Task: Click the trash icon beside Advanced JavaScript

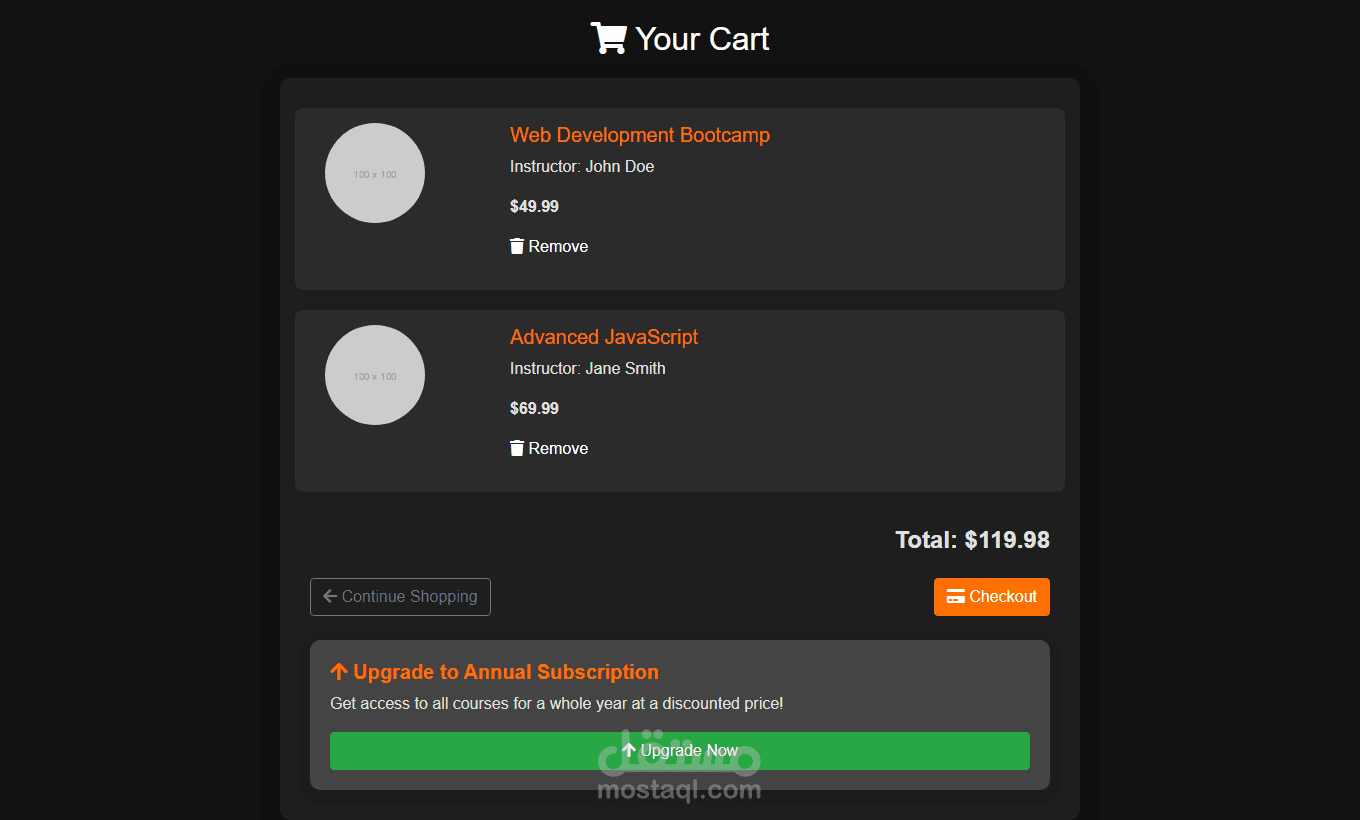Action: [517, 447]
